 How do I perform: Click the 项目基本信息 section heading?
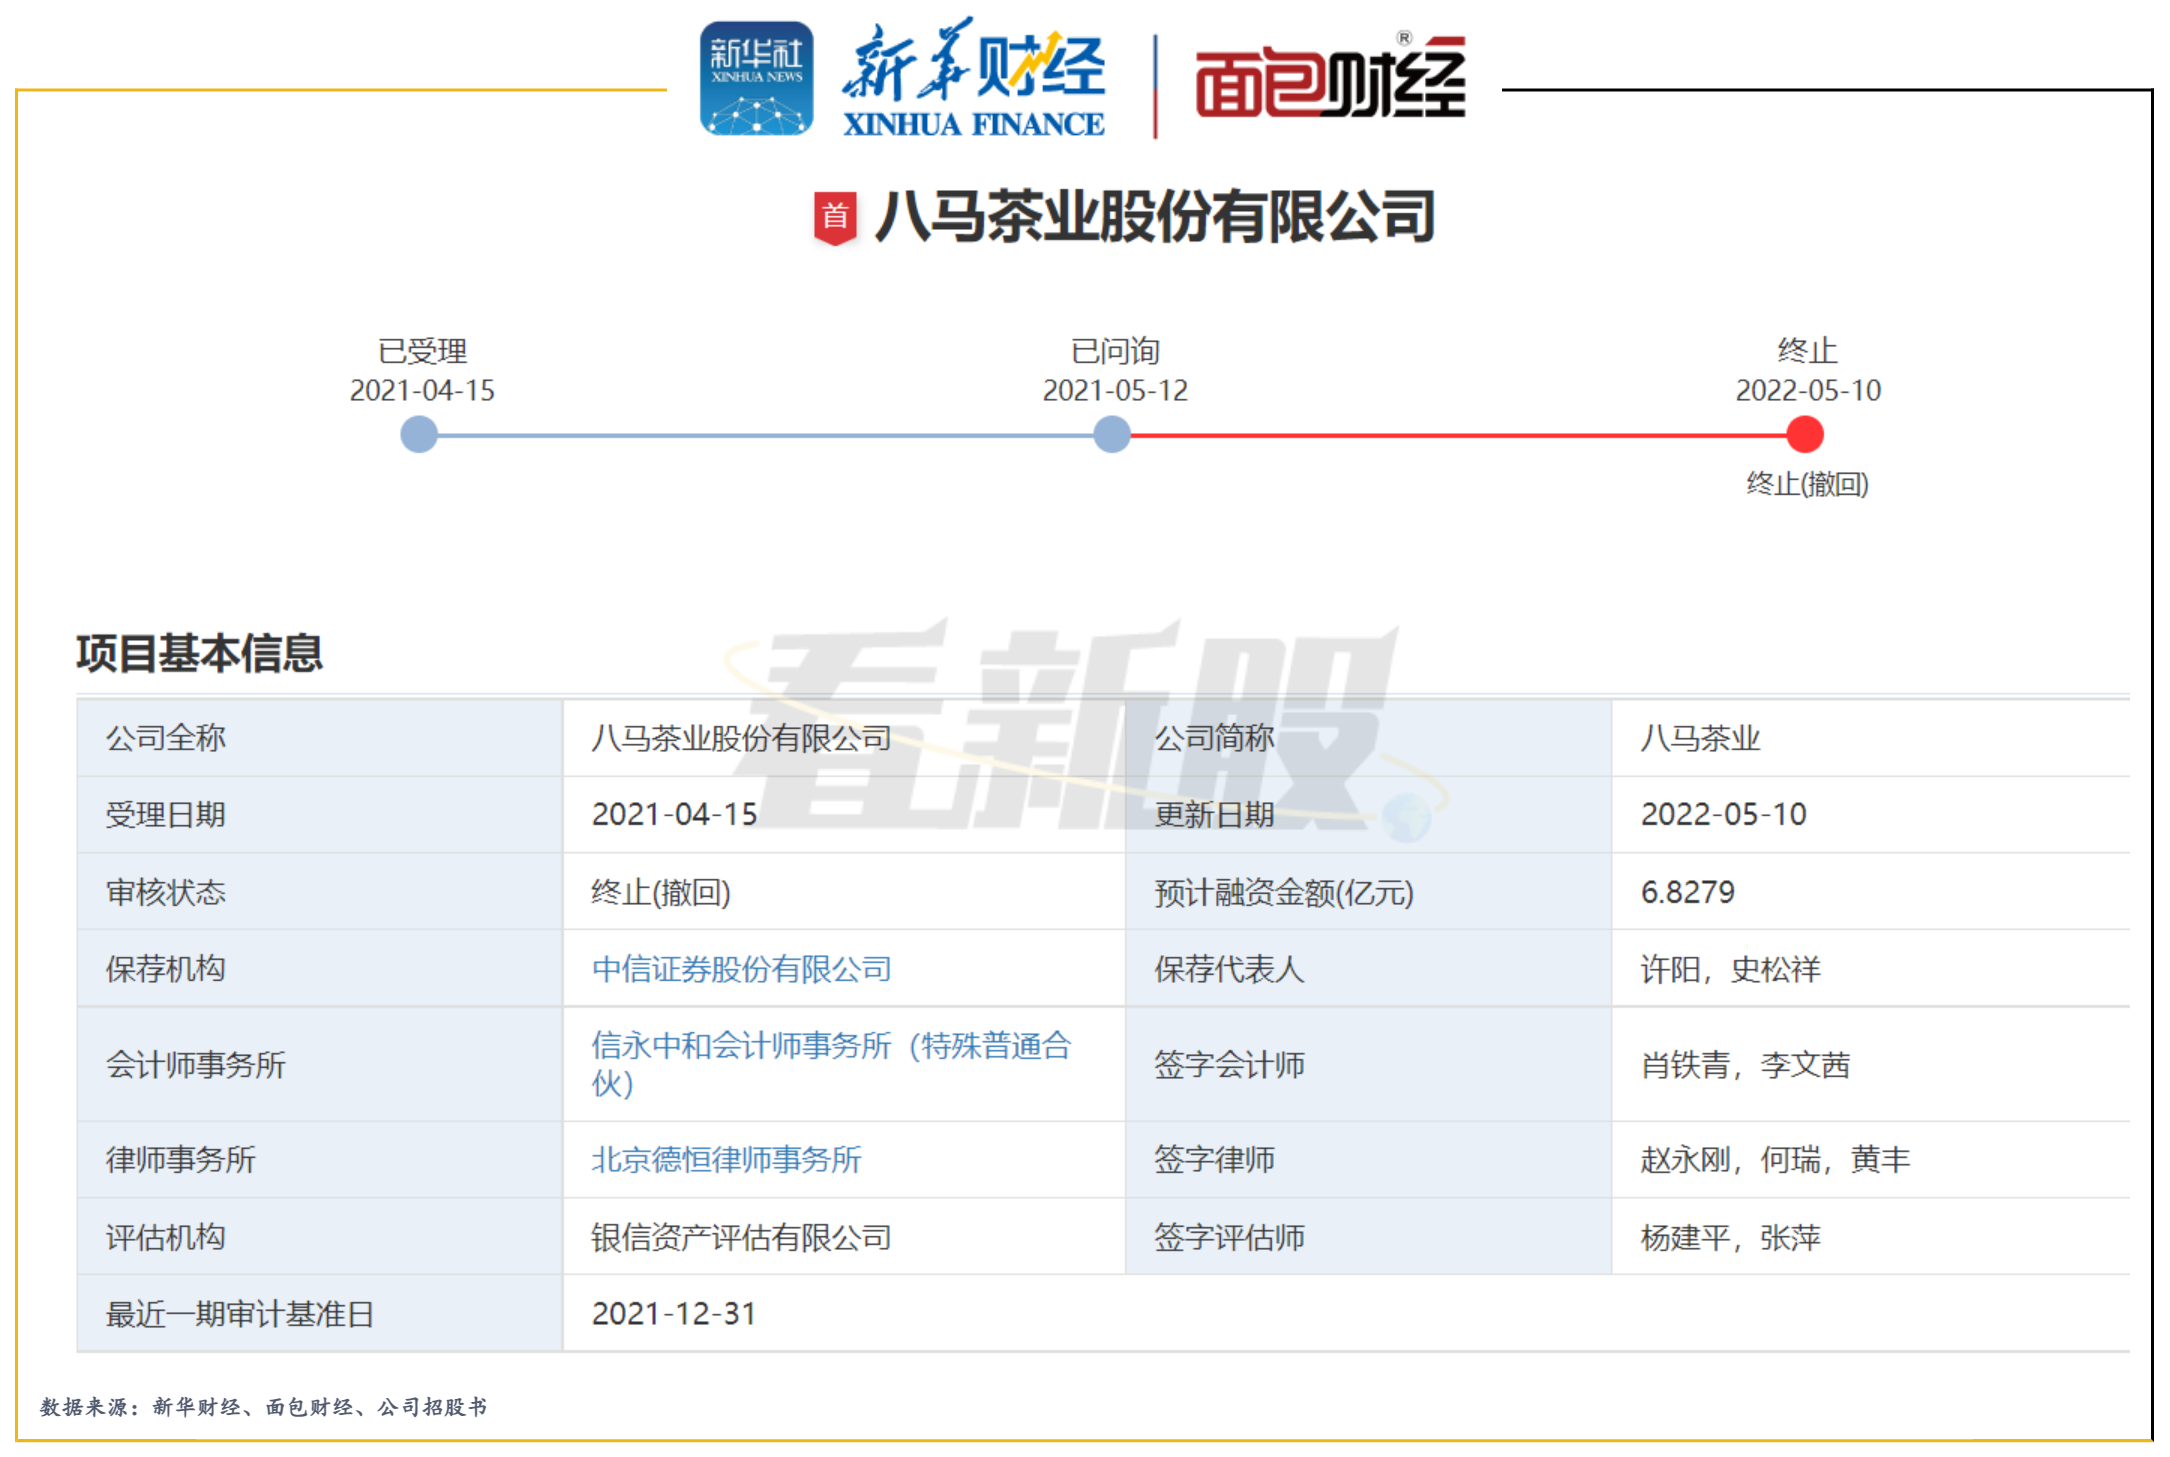(x=199, y=653)
